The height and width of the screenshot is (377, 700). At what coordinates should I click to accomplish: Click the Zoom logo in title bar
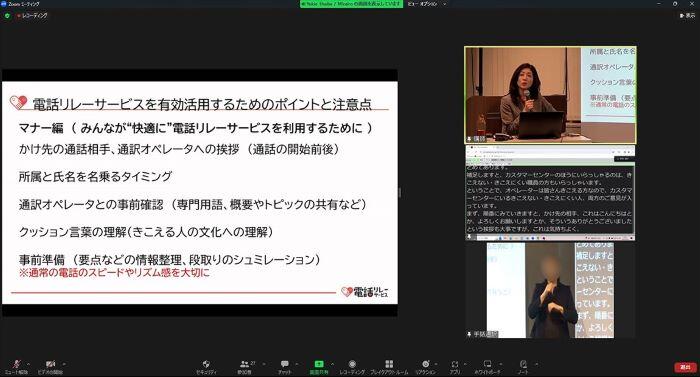[4, 4]
